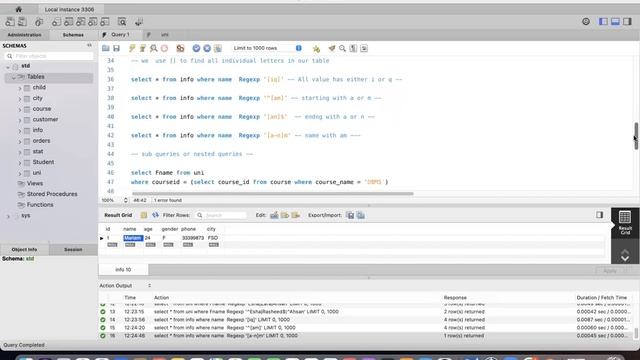
Task: Open the Object Info tab
Action: point(24,249)
